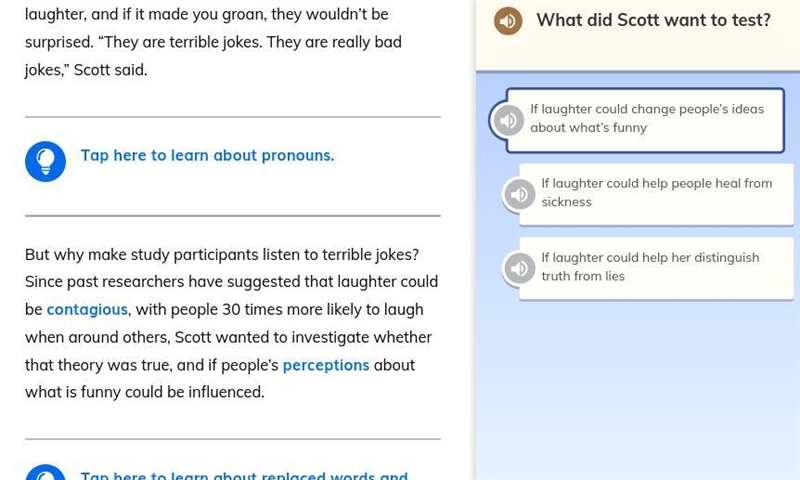Image resolution: width=800 pixels, height=480 pixels.
Task: Click the sentence 'But why make study participants listen'
Action: (222, 255)
